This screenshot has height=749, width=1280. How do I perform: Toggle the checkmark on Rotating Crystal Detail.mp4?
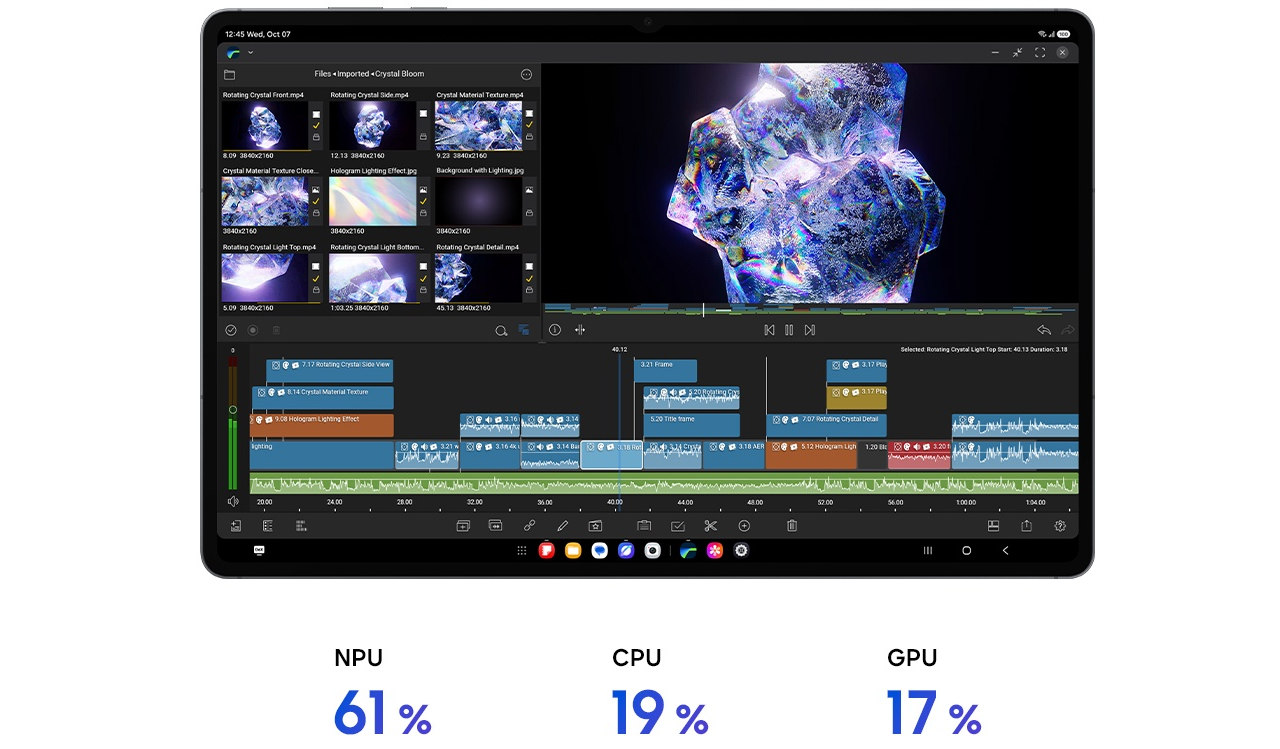tap(530, 279)
